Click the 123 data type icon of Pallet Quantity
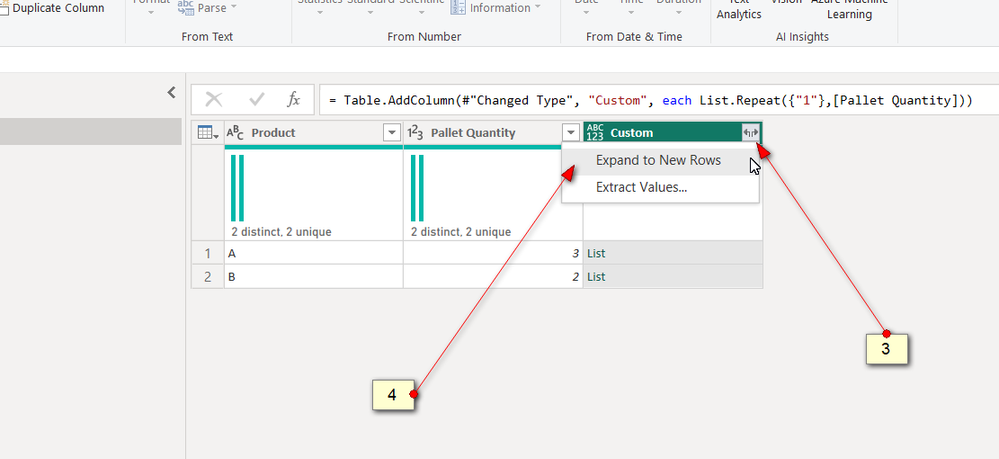Viewport: 999px width, 459px height. click(x=415, y=133)
